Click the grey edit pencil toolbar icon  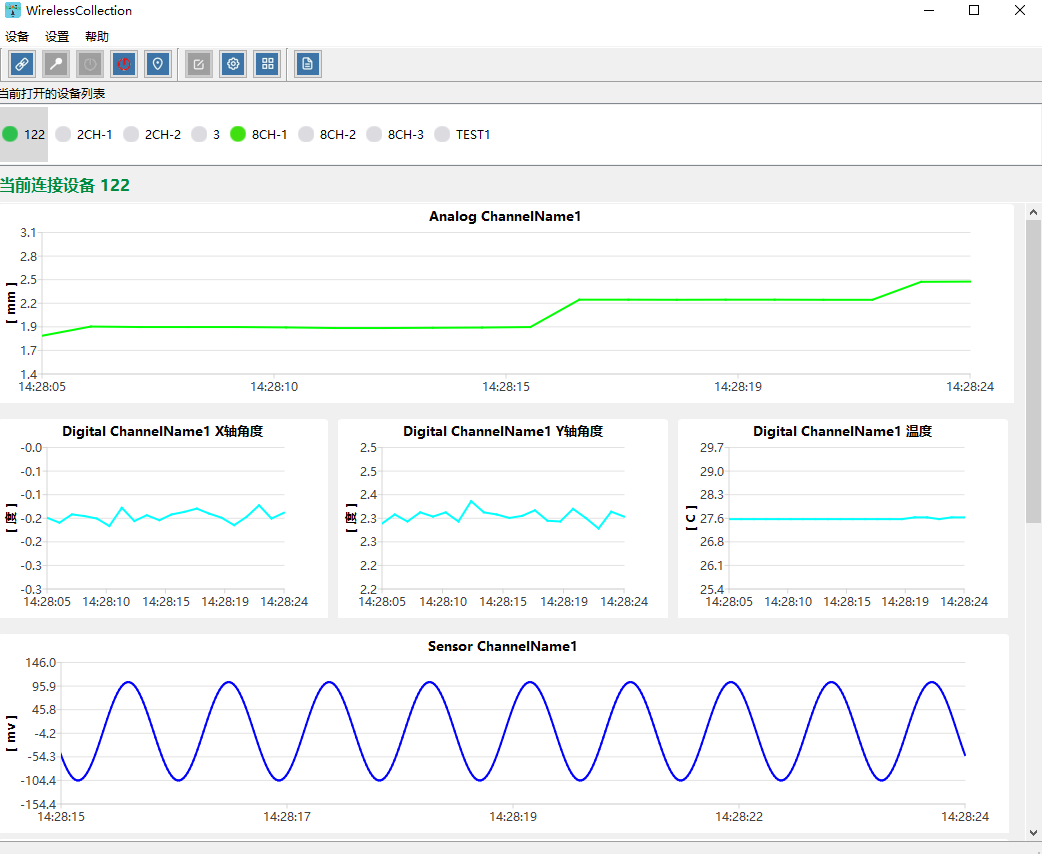[x=199, y=64]
